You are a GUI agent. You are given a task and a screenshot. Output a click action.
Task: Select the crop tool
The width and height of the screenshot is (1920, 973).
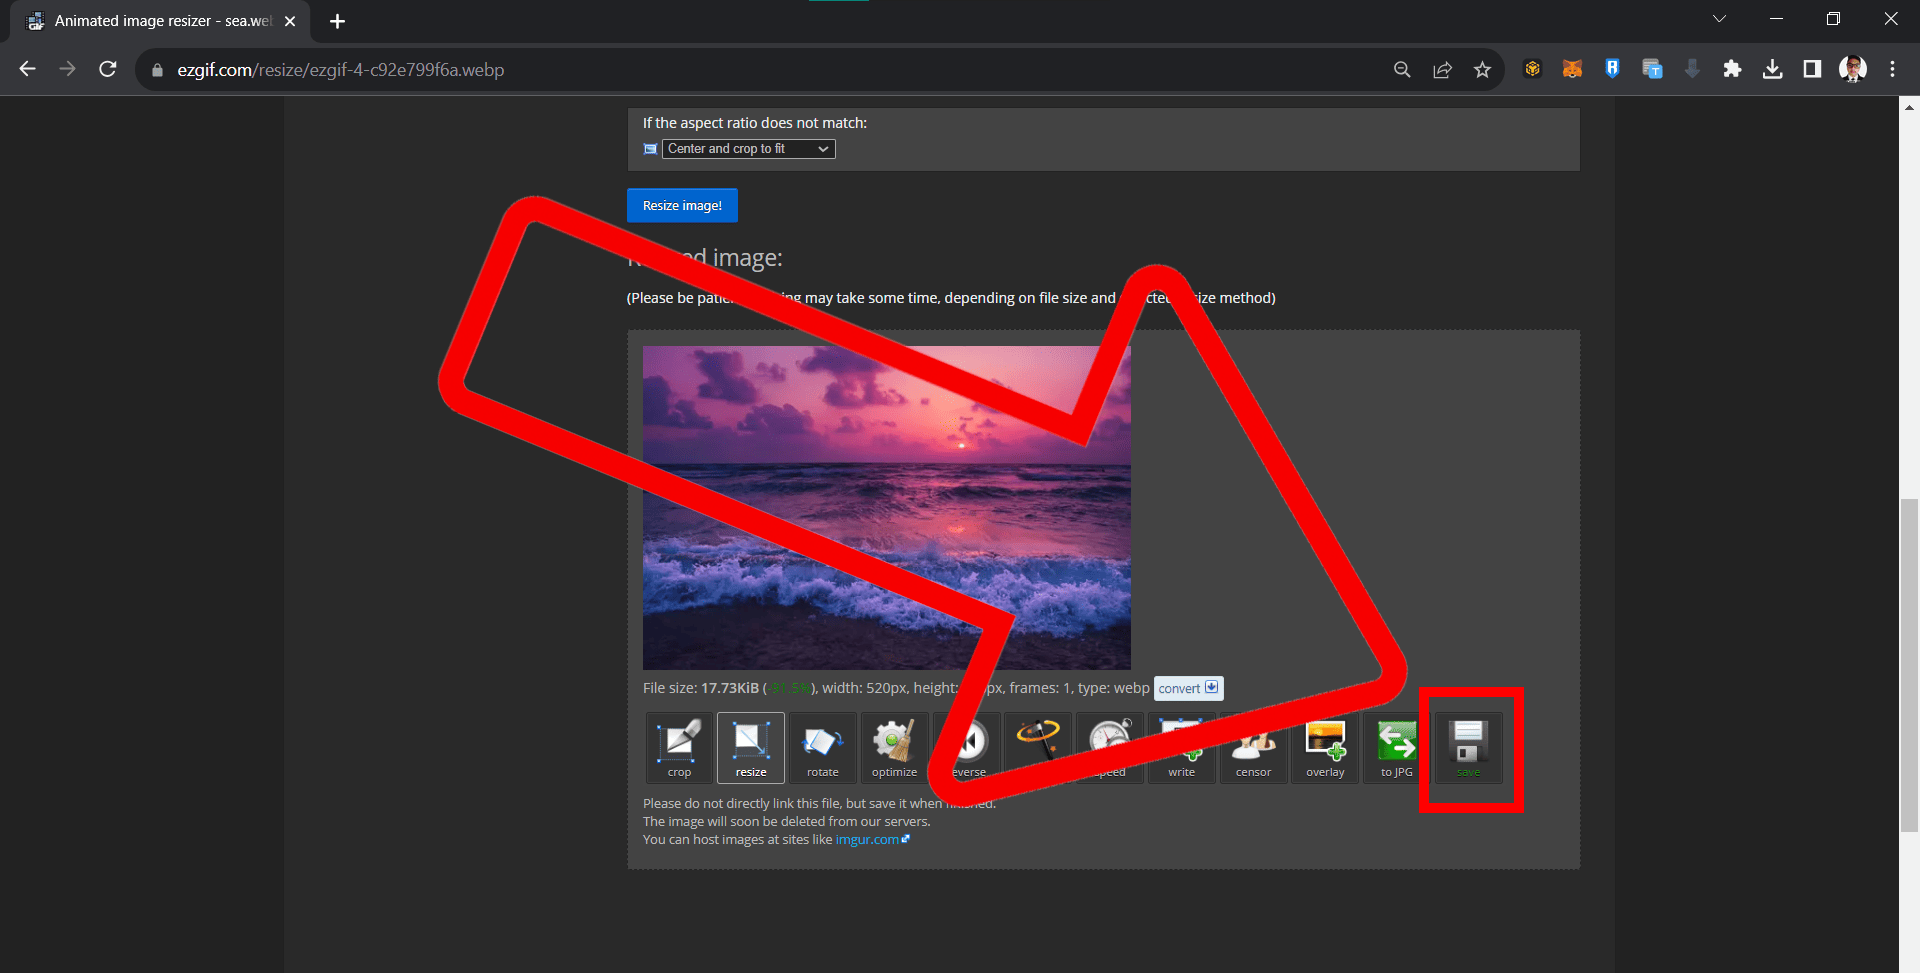[678, 748]
